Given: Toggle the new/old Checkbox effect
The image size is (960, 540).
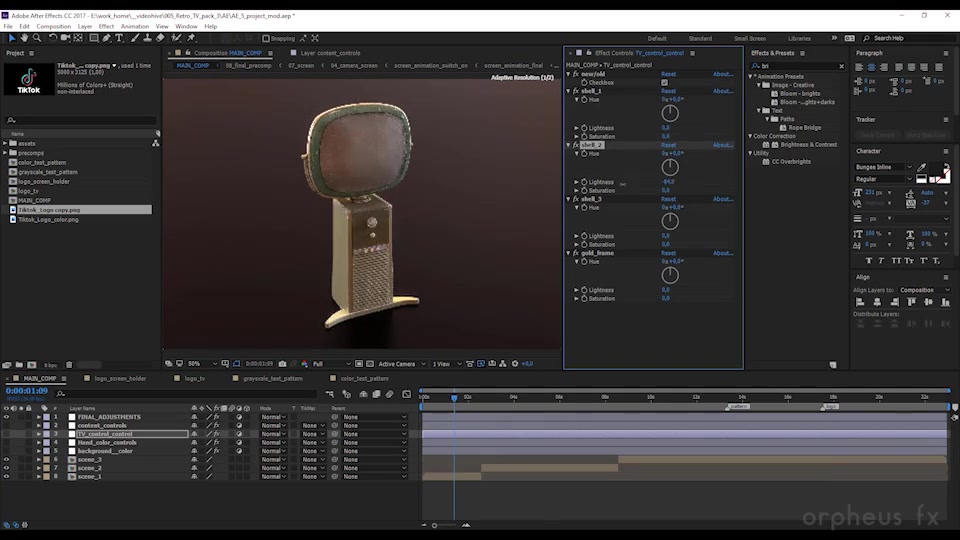Looking at the screenshot, I should point(664,83).
